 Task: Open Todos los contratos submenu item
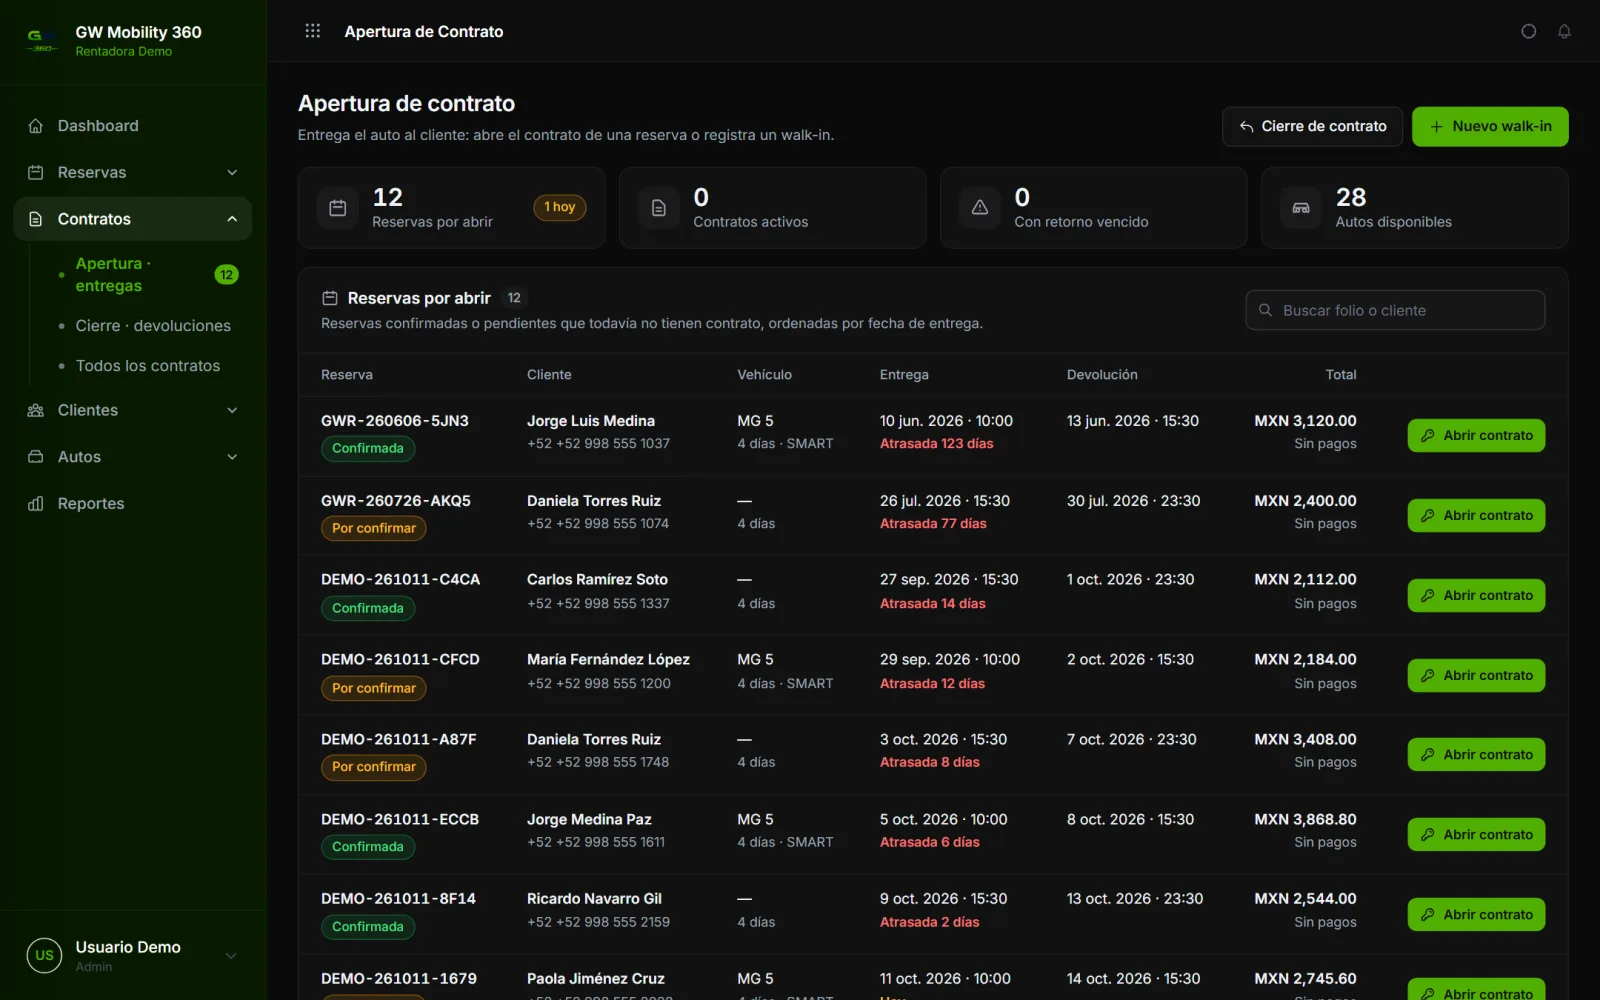(150, 366)
